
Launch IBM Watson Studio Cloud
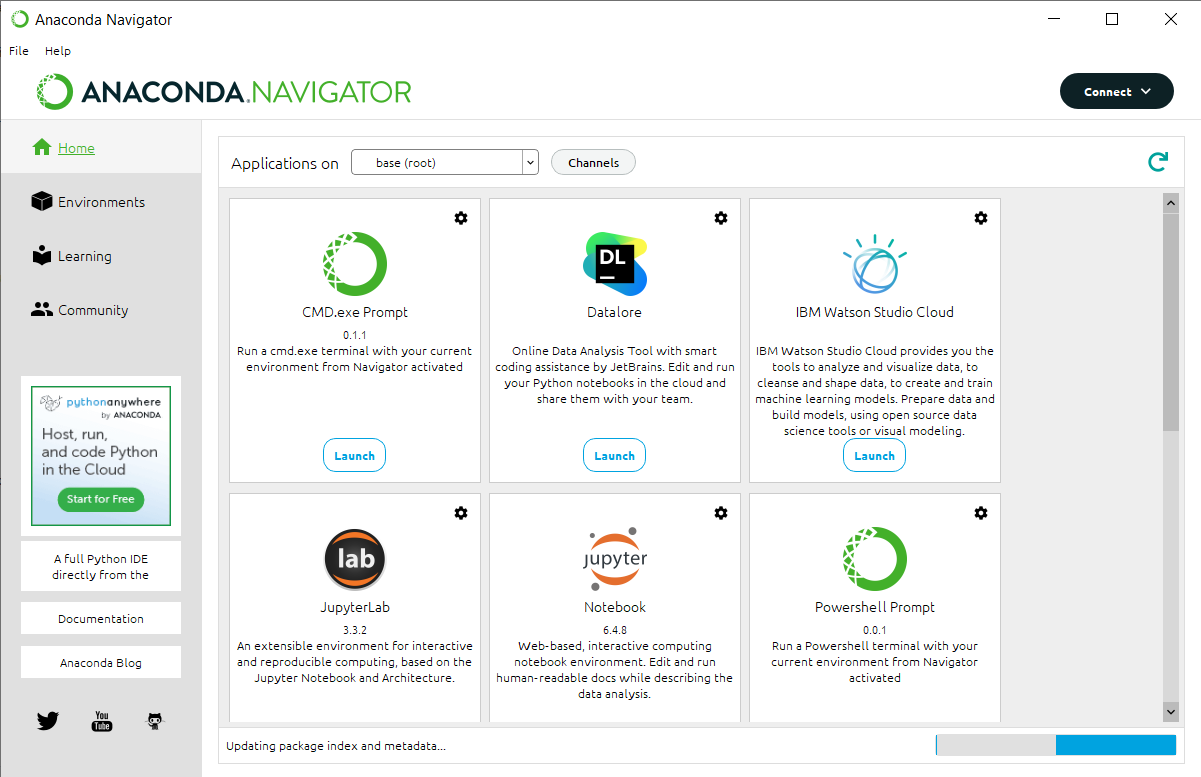point(875,455)
